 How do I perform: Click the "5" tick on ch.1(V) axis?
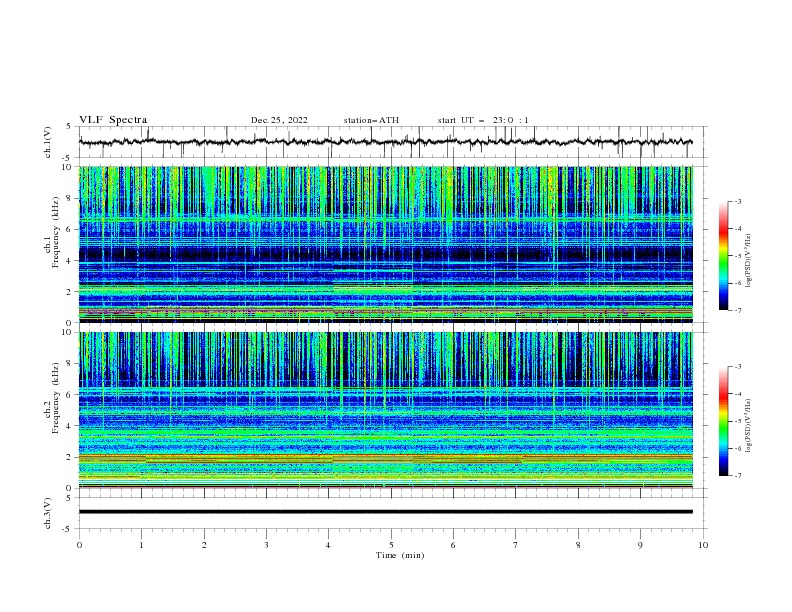pos(69,127)
